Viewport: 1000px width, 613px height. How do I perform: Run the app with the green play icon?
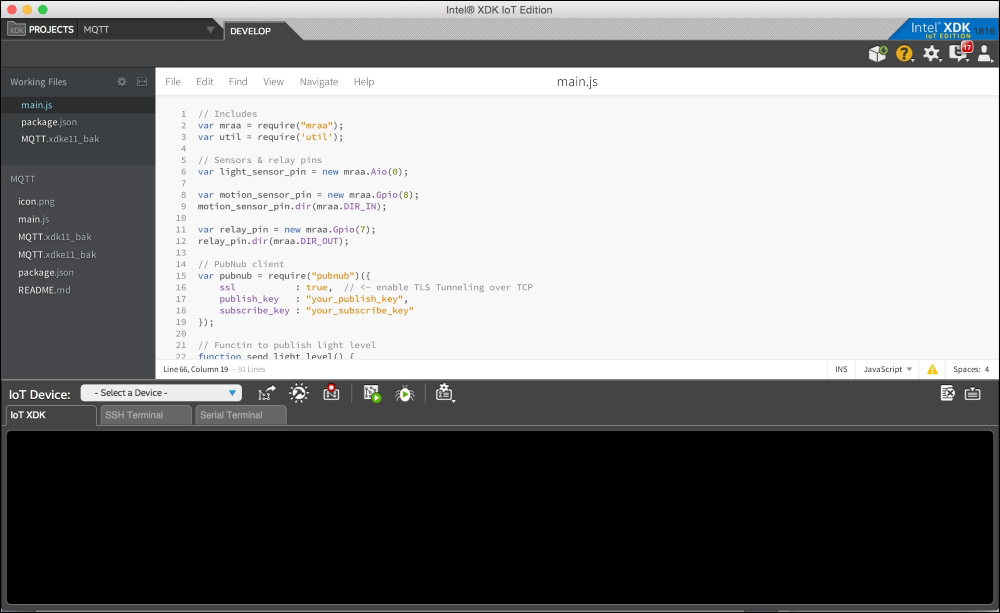coord(372,394)
